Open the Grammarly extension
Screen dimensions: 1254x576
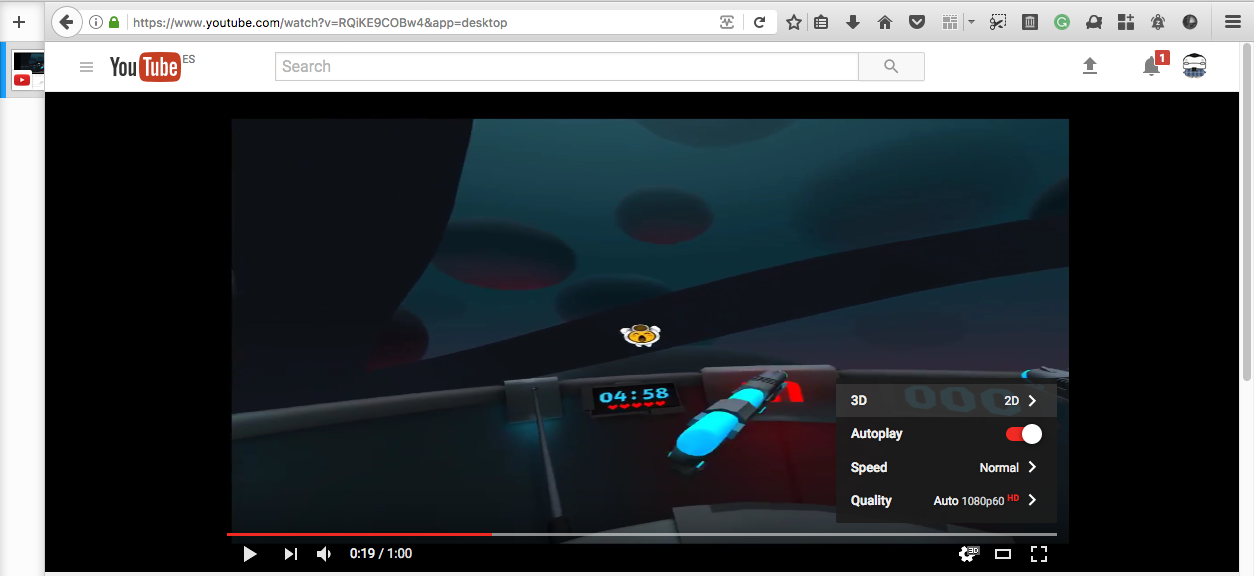click(1062, 22)
